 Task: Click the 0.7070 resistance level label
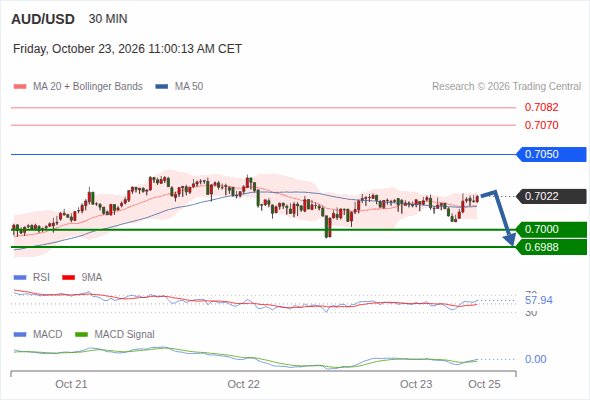pyautogui.click(x=541, y=125)
